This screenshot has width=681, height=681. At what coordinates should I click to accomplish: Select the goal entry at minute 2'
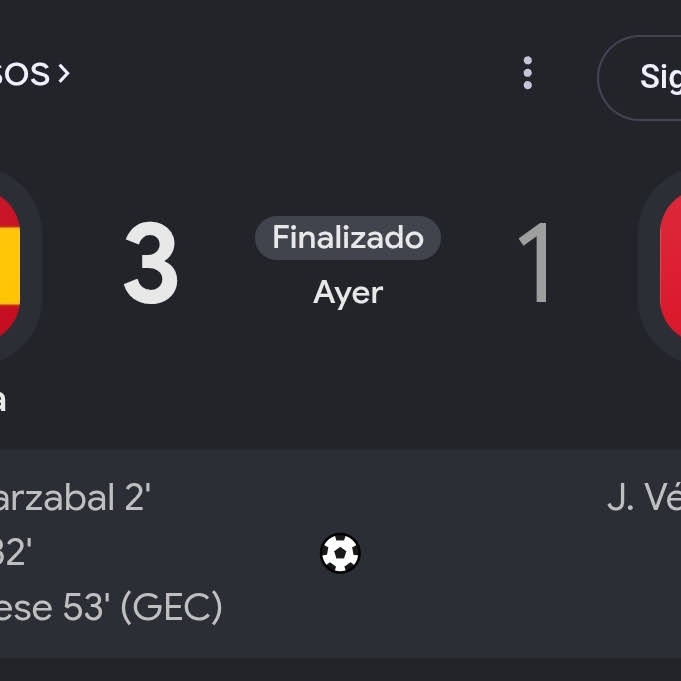75,498
